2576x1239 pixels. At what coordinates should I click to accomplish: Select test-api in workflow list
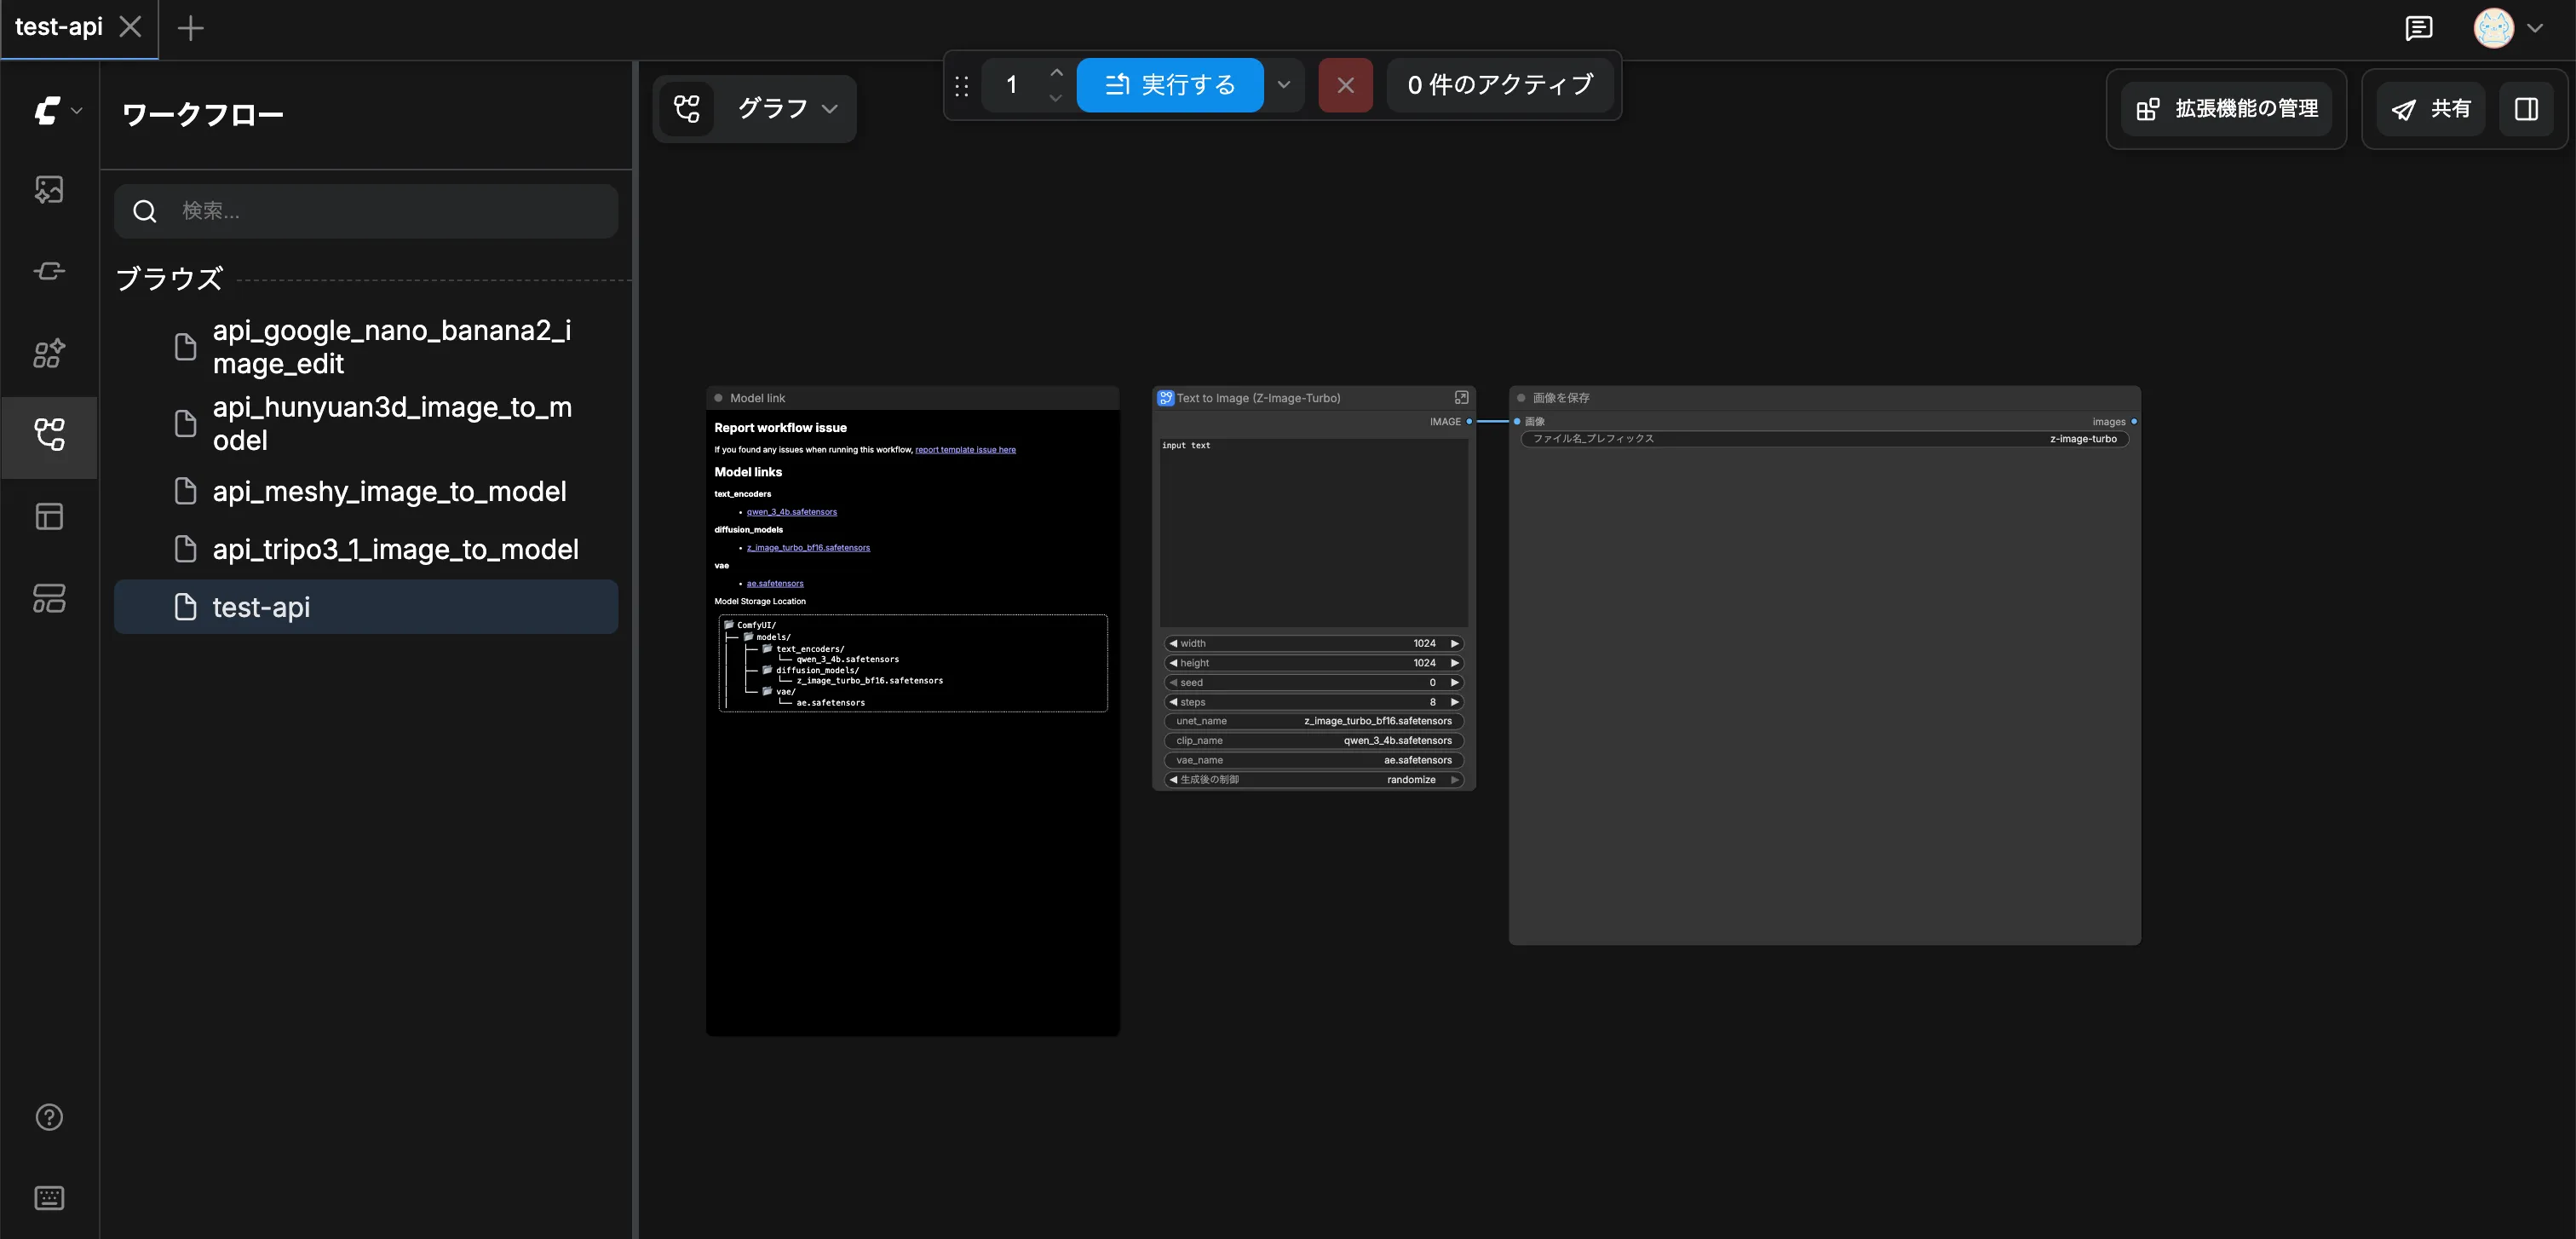[366, 607]
